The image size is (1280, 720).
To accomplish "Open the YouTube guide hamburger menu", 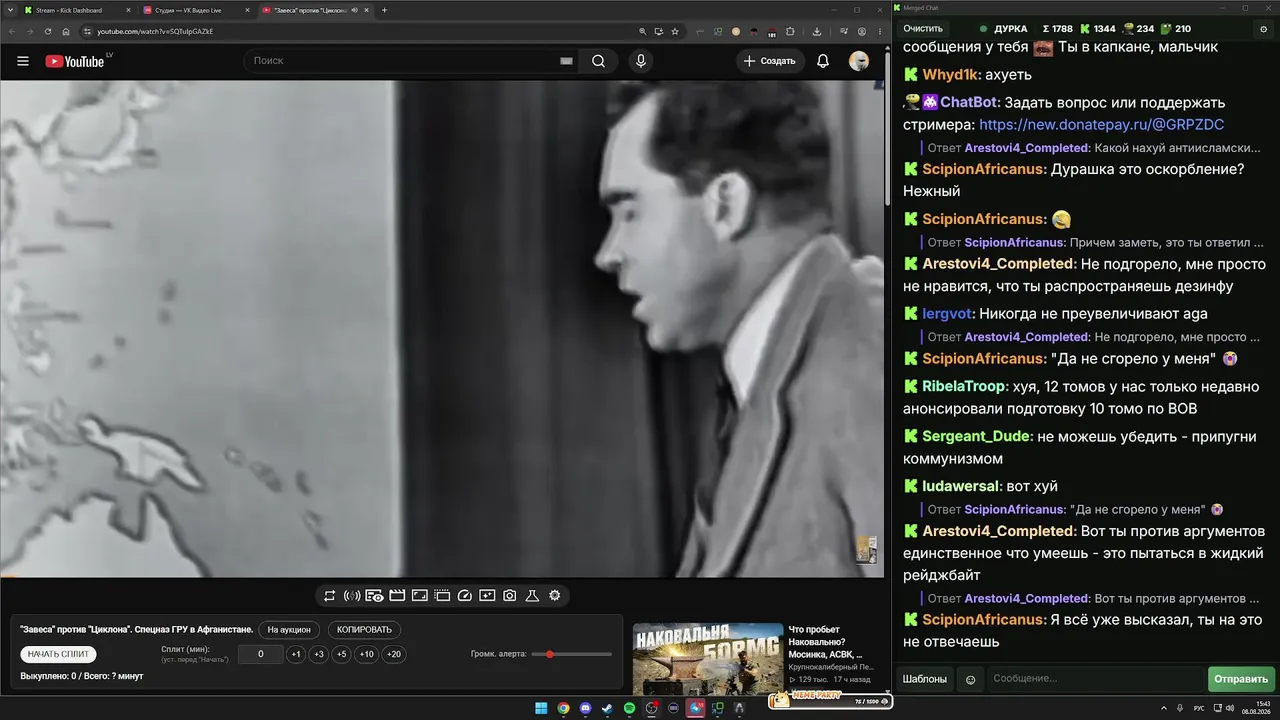I will point(23,61).
